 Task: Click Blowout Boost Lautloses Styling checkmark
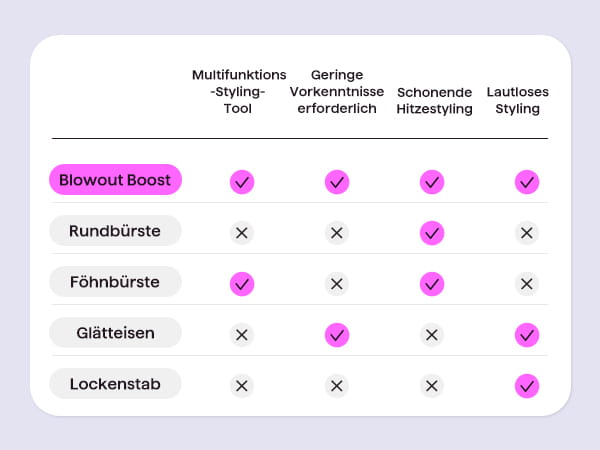(527, 182)
